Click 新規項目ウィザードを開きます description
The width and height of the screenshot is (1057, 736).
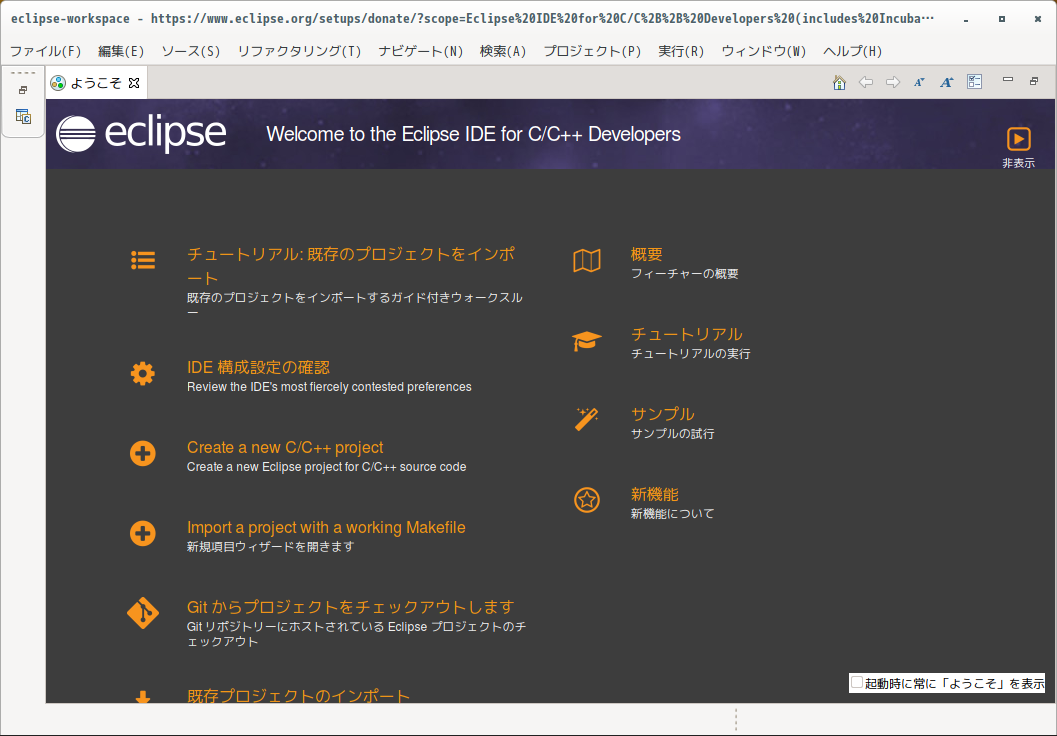[x=270, y=547]
